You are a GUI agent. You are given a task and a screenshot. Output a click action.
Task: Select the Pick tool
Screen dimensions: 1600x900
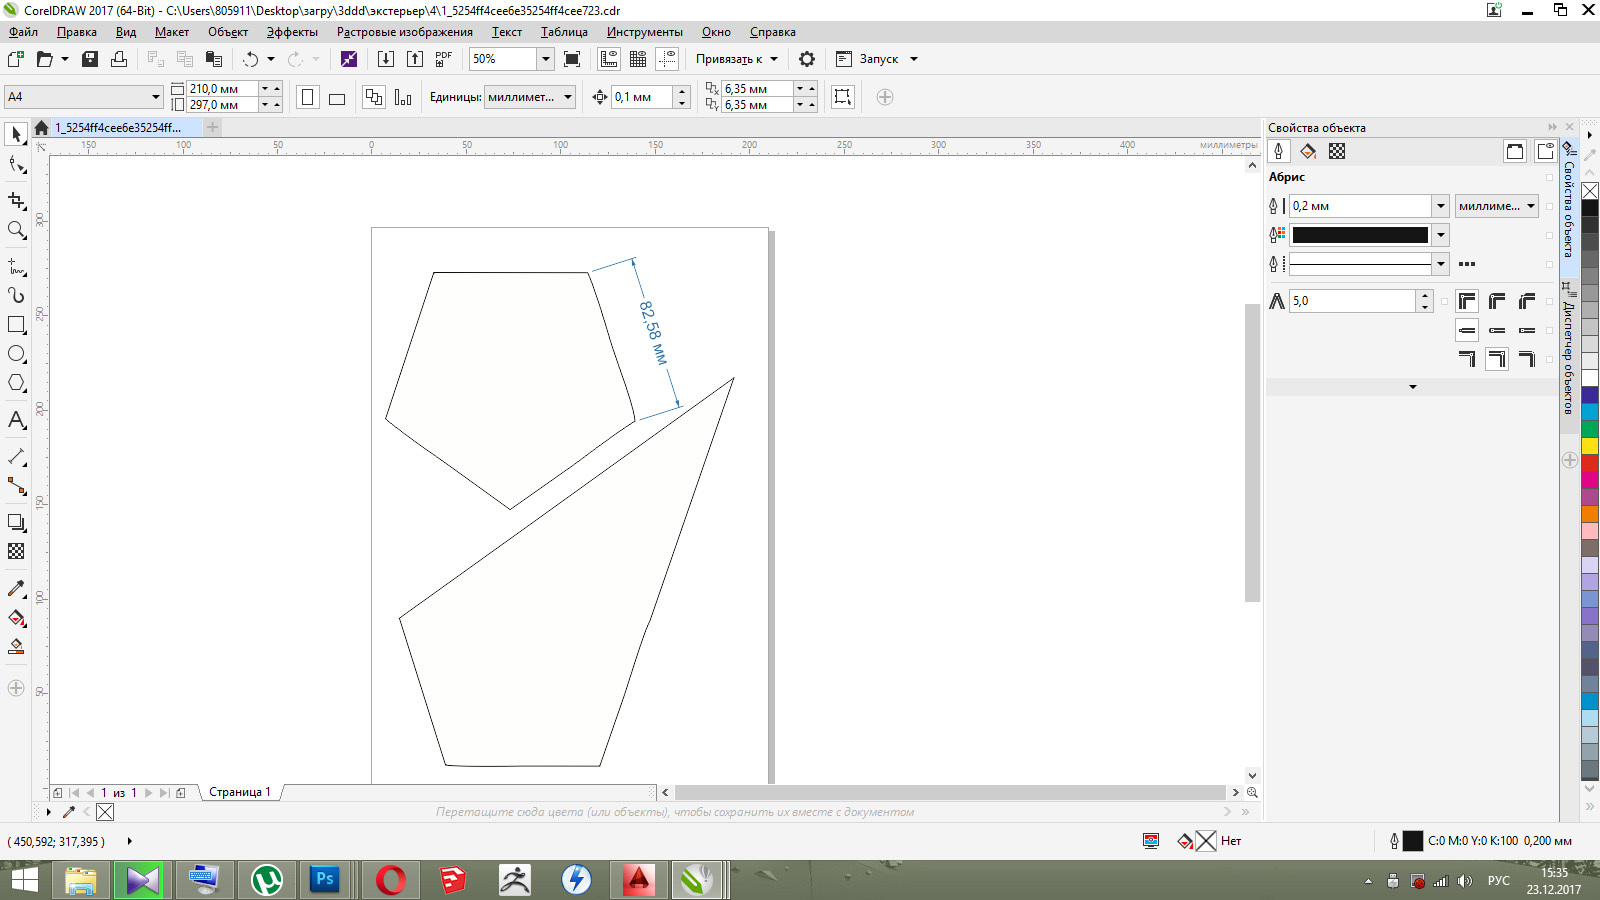click(16, 134)
